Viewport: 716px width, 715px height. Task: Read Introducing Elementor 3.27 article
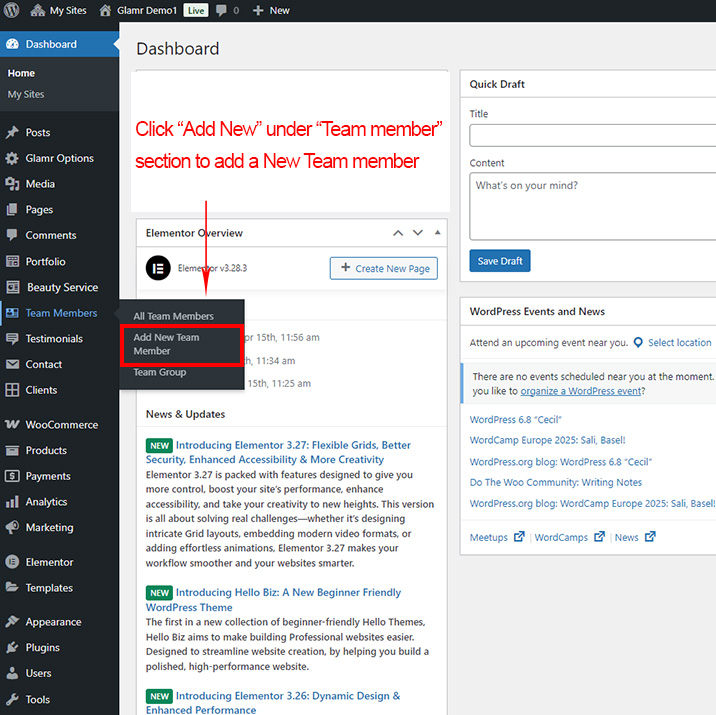278,452
